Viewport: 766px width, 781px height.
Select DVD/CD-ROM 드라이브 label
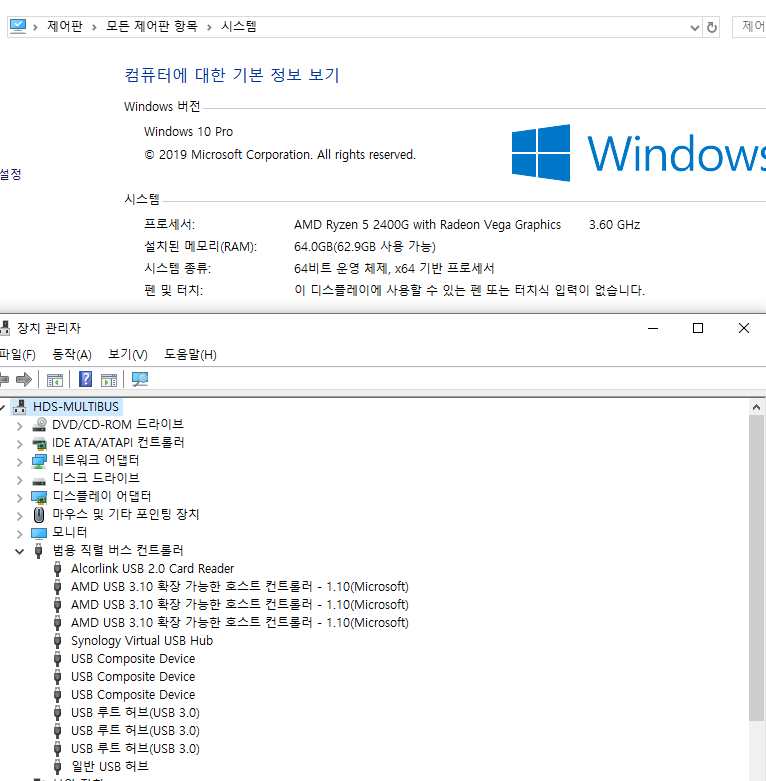pyautogui.click(x=118, y=424)
